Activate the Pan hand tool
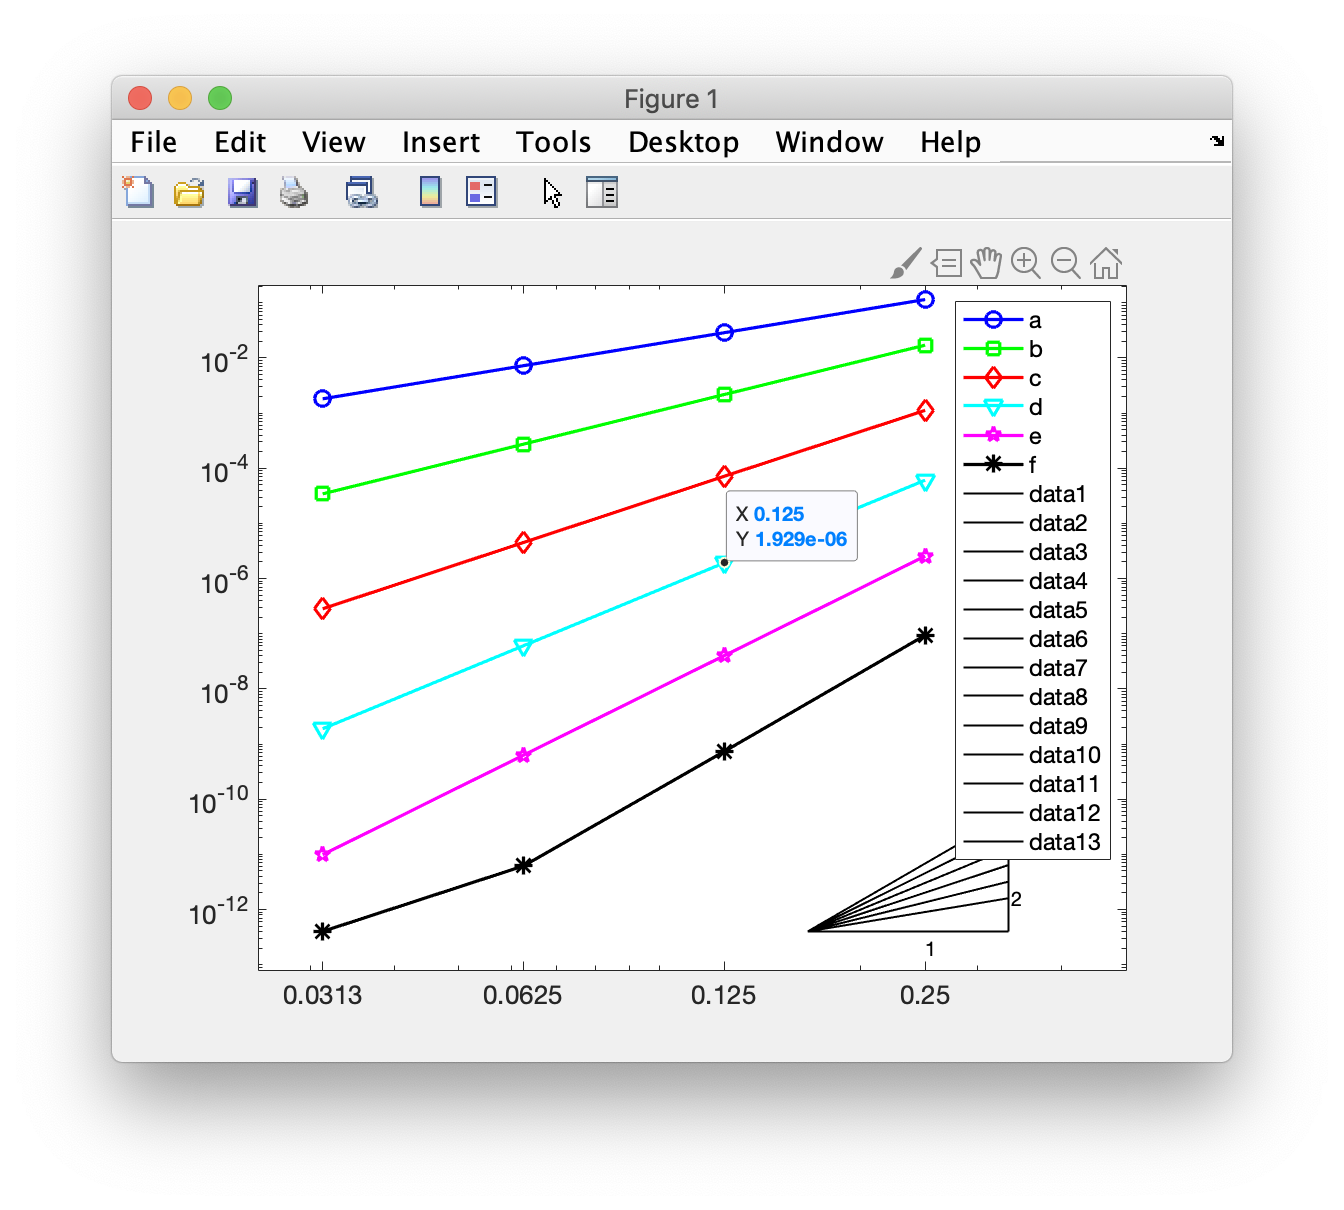The height and width of the screenshot is (1210, 1344). 986,263
